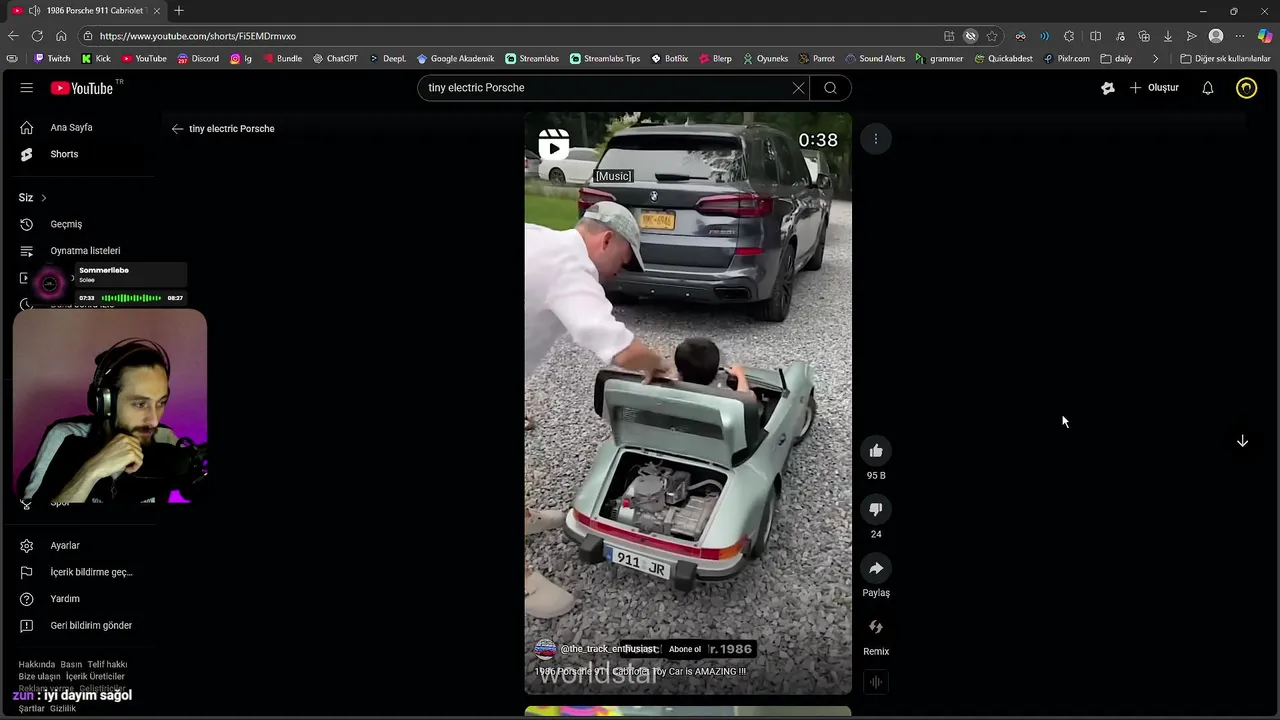Open Ana Sayfa in the sidebar
The width and height of the screenshot is (1280, 720).
click(71, 128)
